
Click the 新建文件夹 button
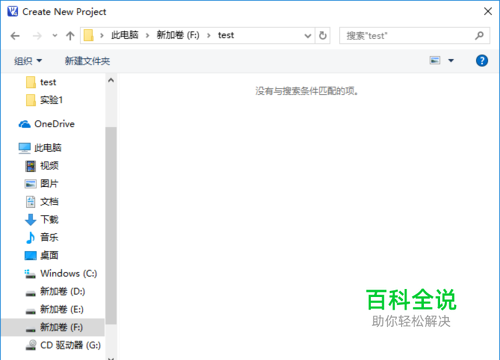coord(87,61)
